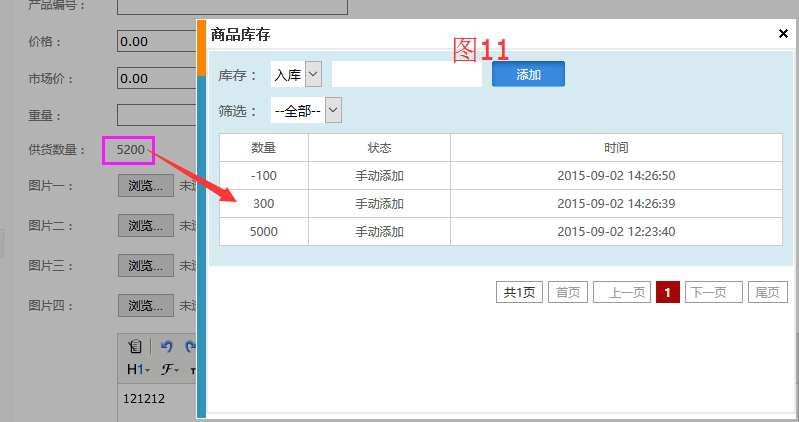Click the undo arrow icon in editor
The height and width of the screenshot is (422, 799).
tap(167, 347)
